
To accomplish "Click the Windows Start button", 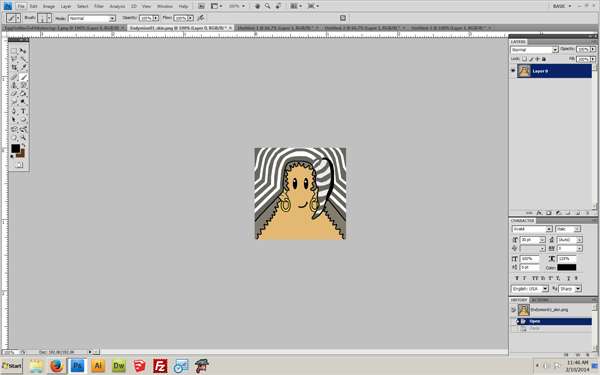I will point(11,366).
